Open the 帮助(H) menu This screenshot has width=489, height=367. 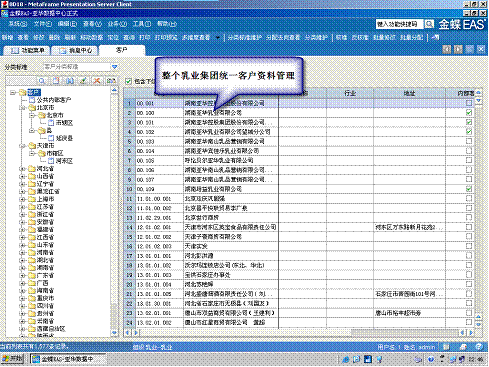(x=167, y=24)
